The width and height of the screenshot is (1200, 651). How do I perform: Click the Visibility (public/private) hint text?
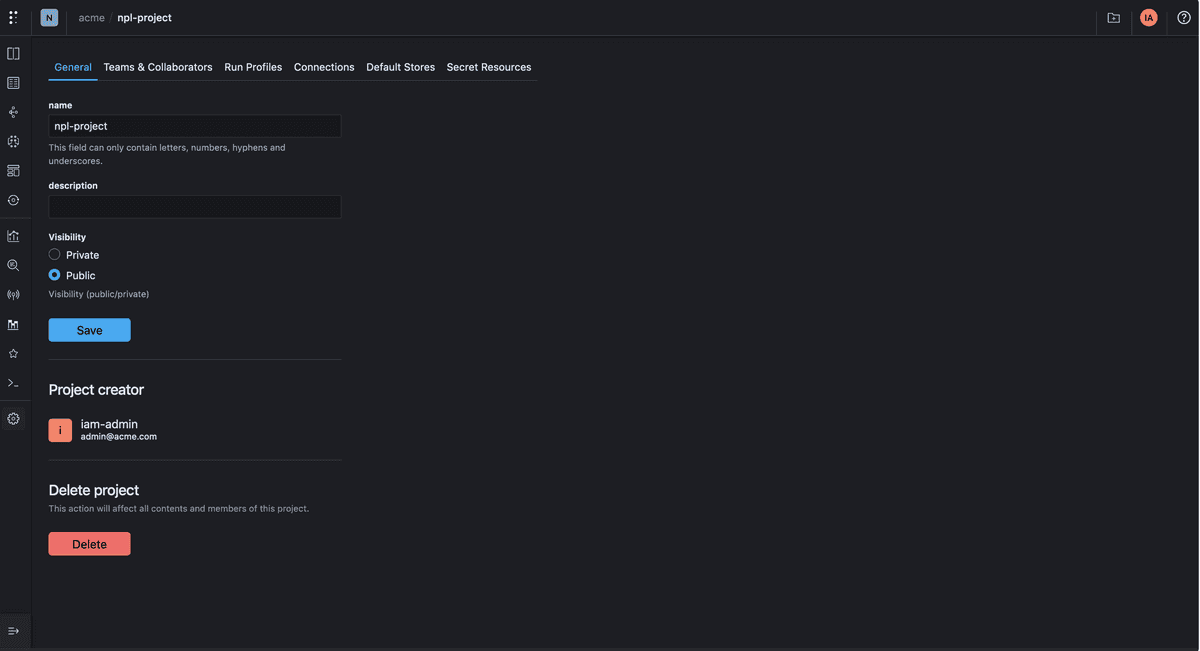pyautogui.click(x=99, y=294)
